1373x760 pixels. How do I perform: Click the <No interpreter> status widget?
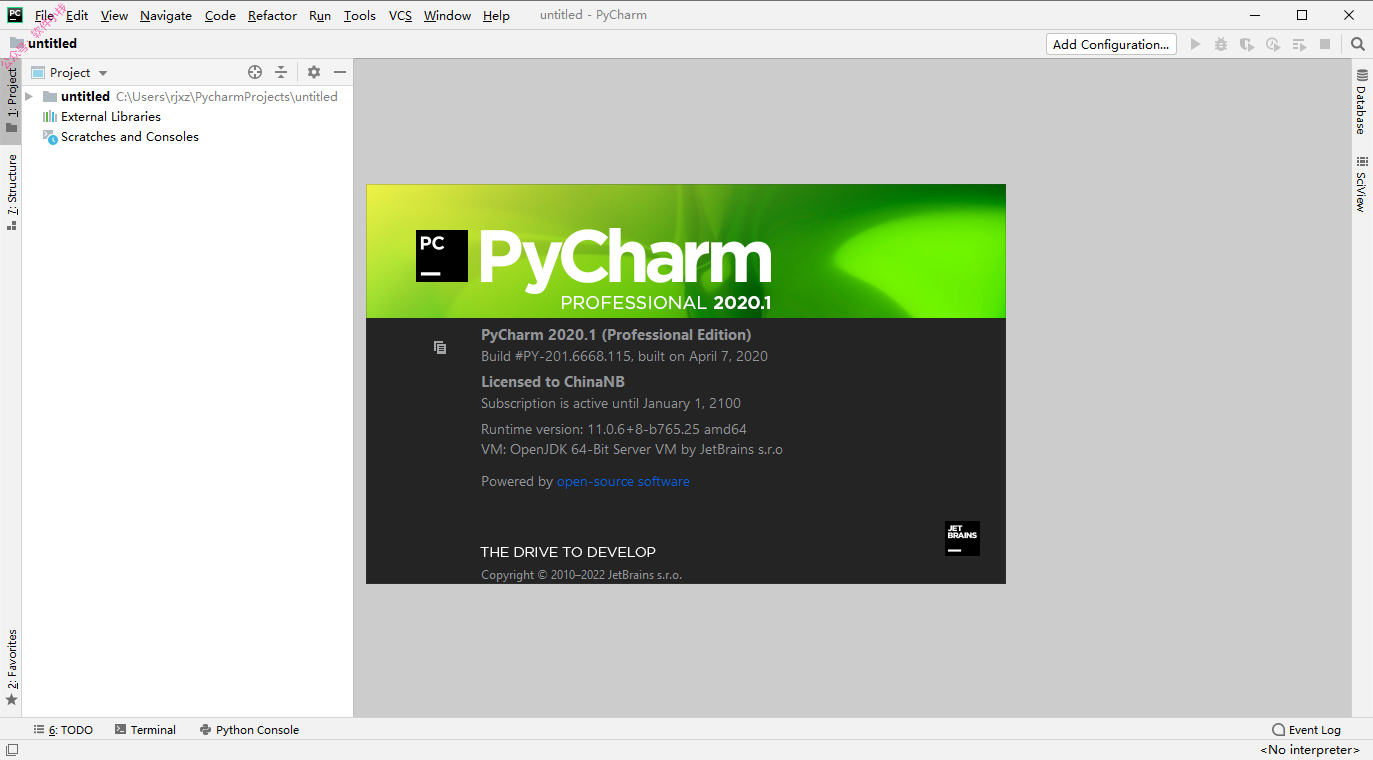click(1310, 750)
